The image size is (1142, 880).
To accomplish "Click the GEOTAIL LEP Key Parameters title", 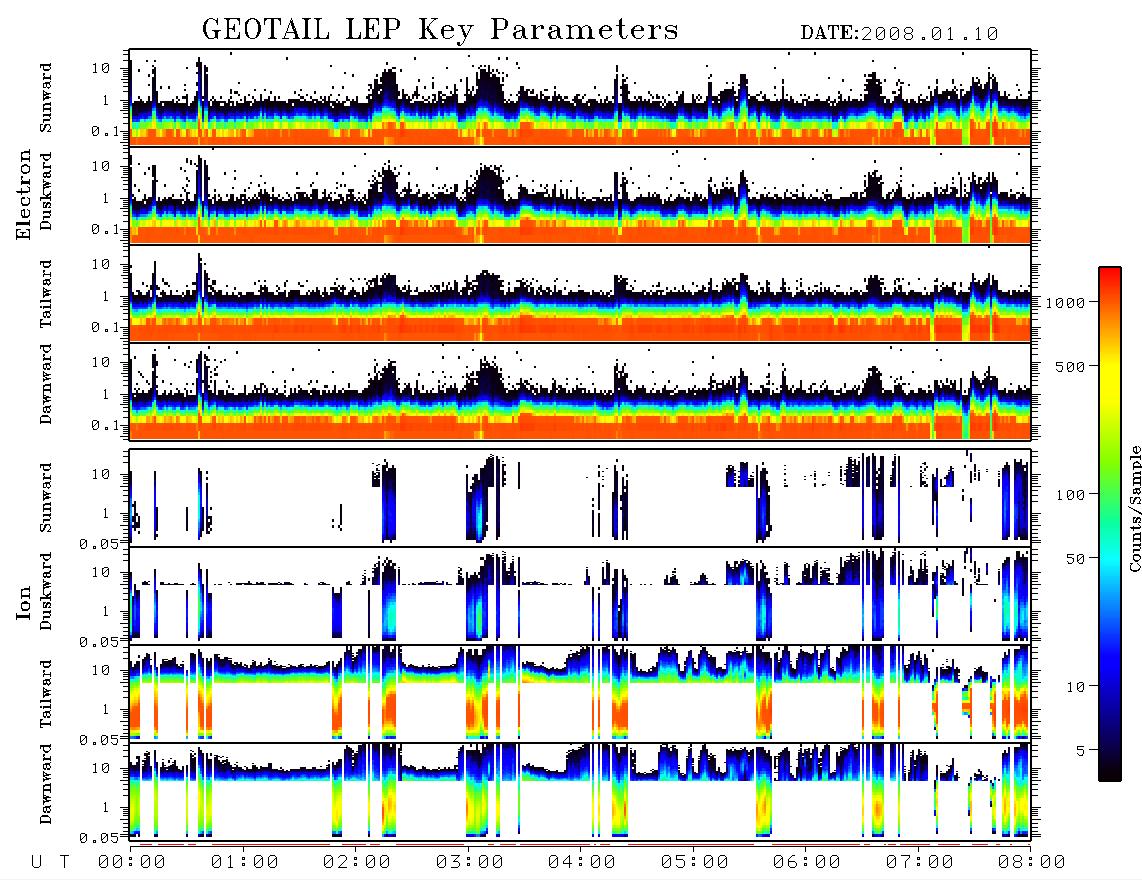I will [440, 31].
